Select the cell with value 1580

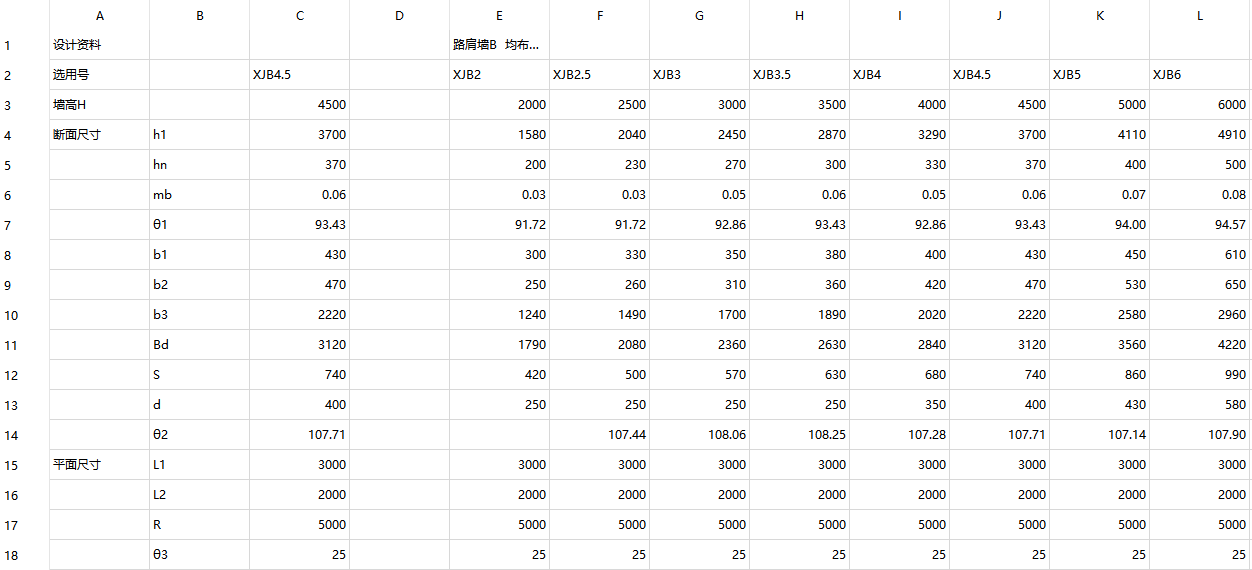pos(499,135)
